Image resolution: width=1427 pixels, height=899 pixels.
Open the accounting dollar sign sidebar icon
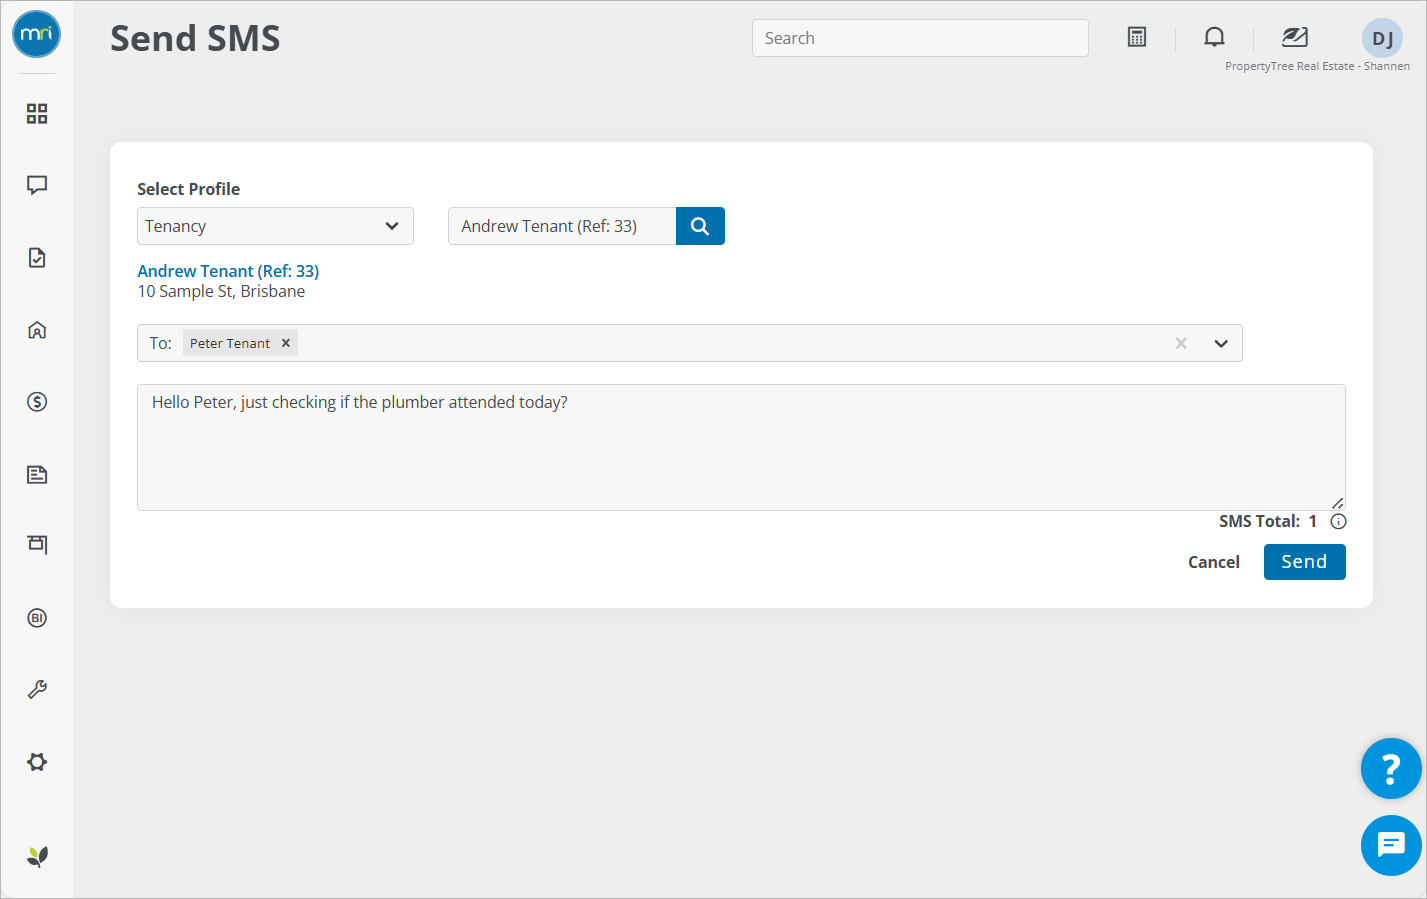37,402
